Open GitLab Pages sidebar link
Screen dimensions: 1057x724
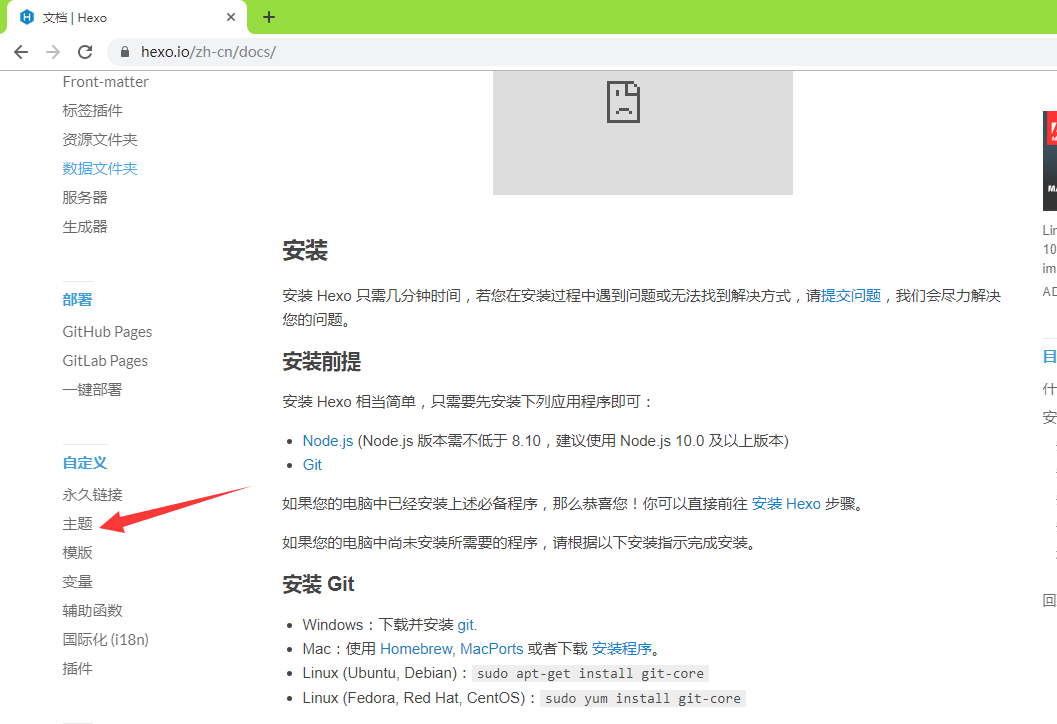coord(105,361)
